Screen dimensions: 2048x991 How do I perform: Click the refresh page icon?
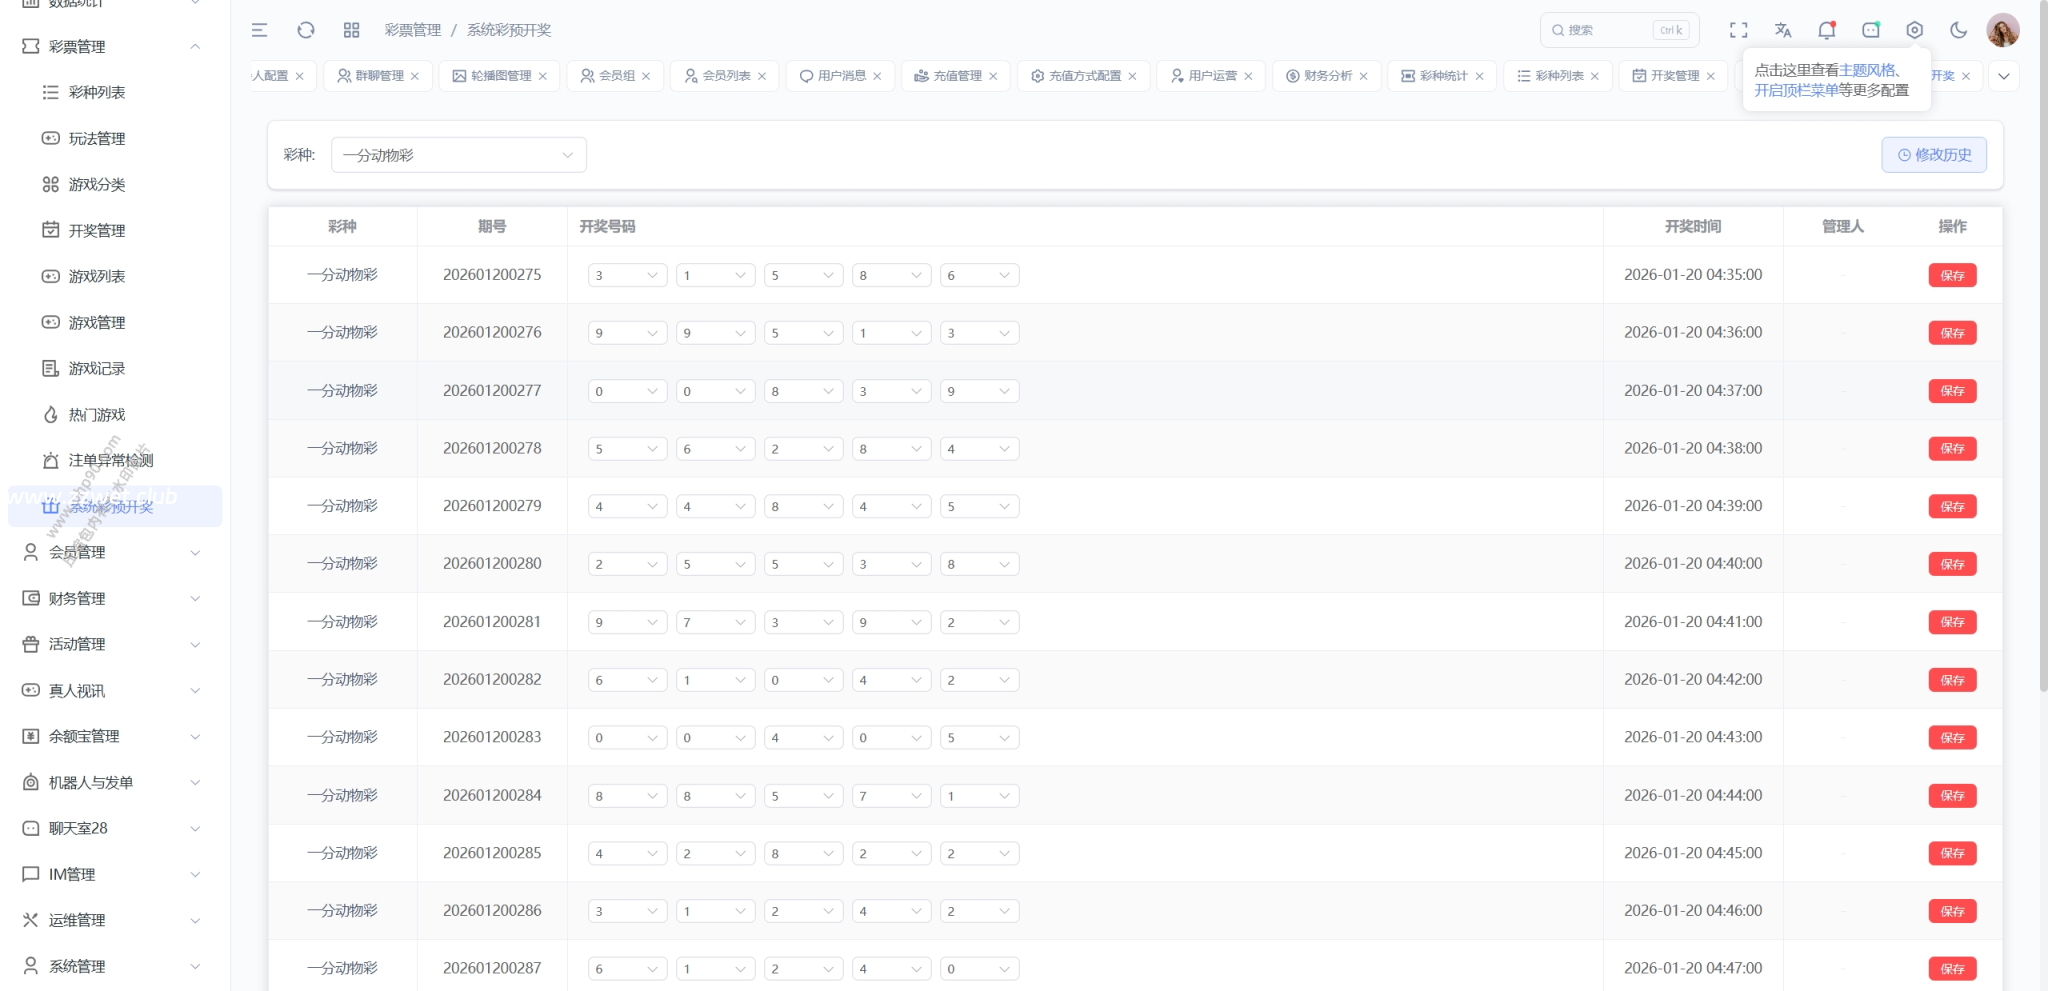(306, 30)
